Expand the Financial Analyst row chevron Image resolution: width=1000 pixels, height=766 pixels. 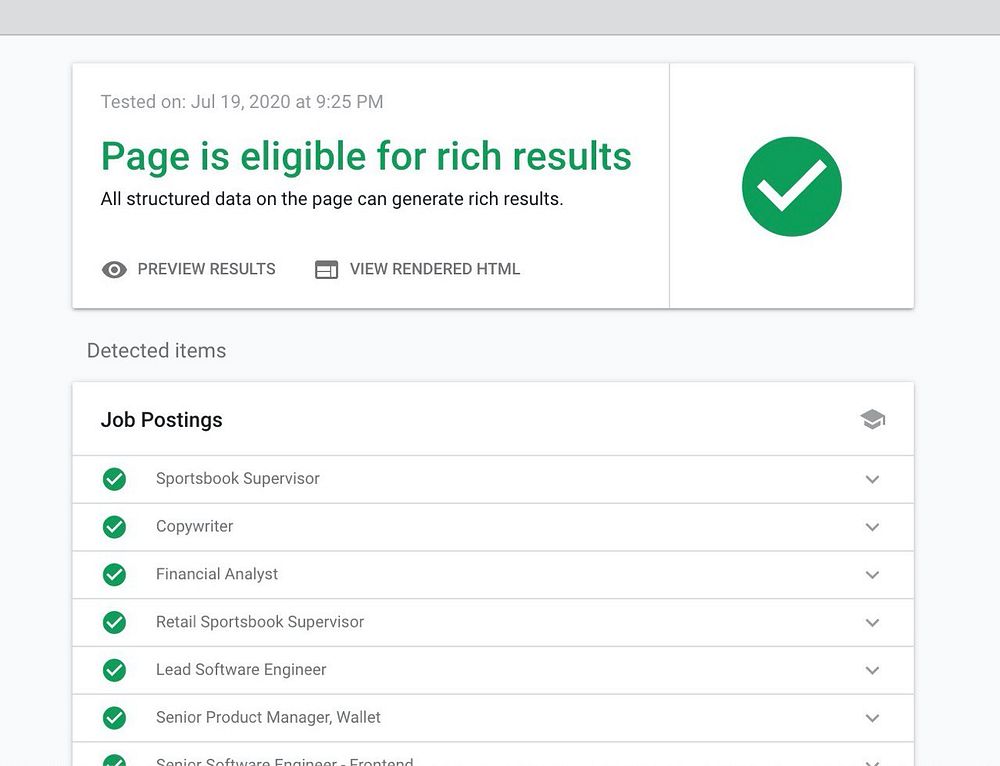coord(872,575)
